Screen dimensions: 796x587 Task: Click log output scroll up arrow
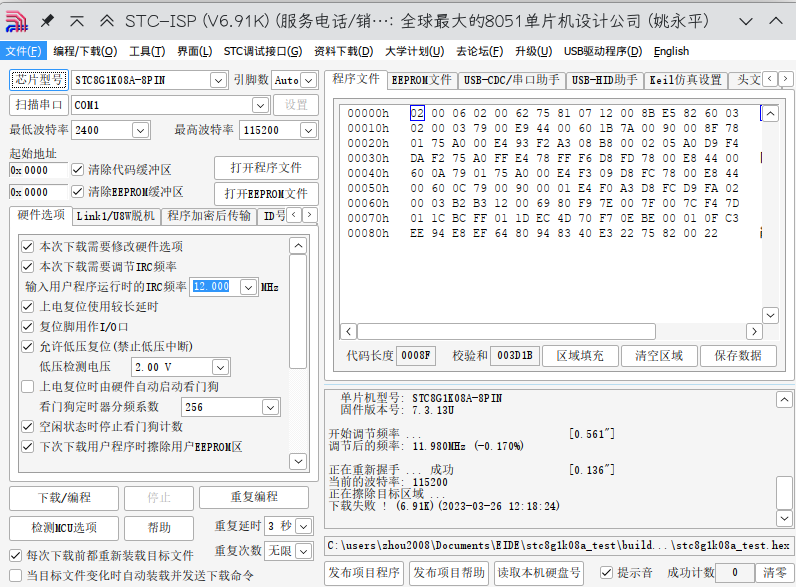[x=784, y=400]
